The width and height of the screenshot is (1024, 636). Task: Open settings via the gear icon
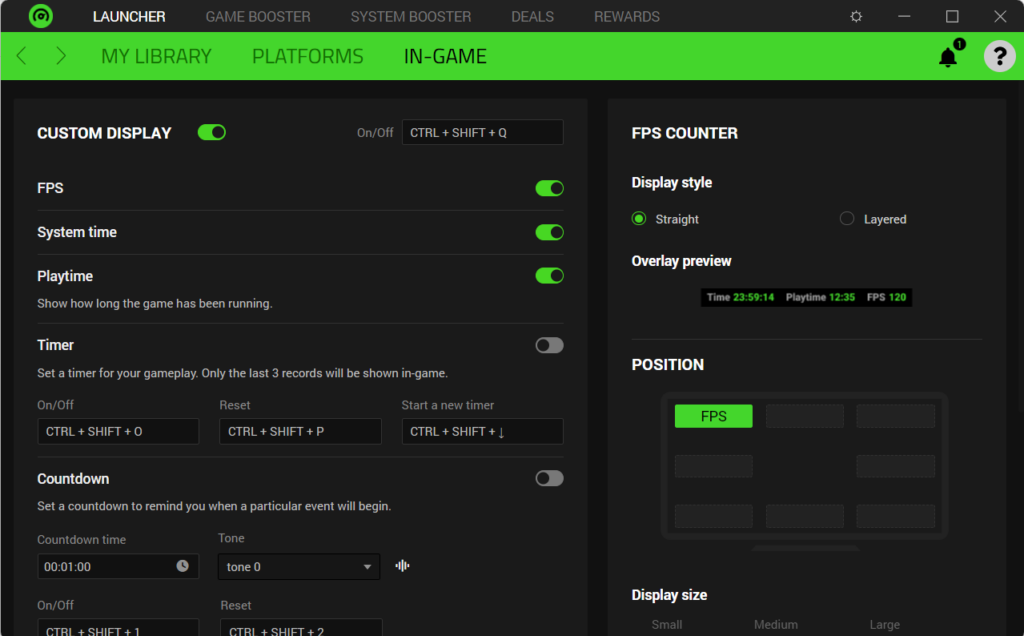pos(856,17)
